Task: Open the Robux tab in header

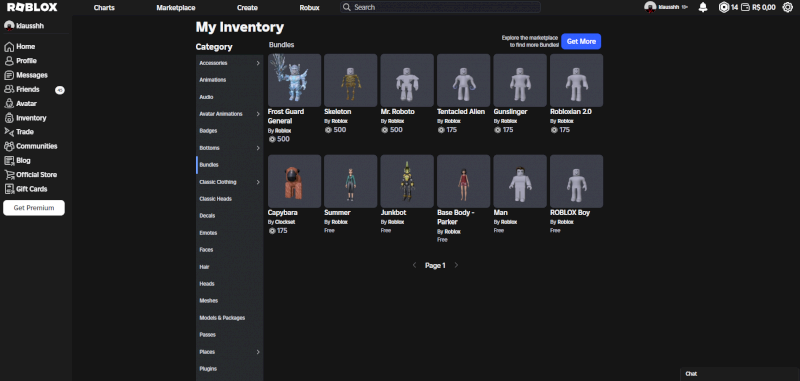Action: [309, 8]
